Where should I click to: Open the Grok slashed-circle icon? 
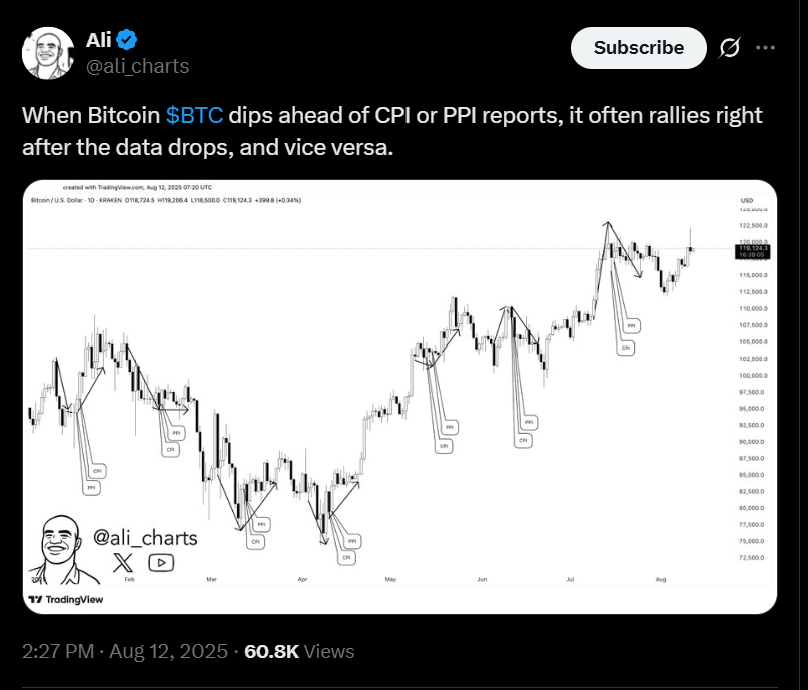(x=730, y=48)
